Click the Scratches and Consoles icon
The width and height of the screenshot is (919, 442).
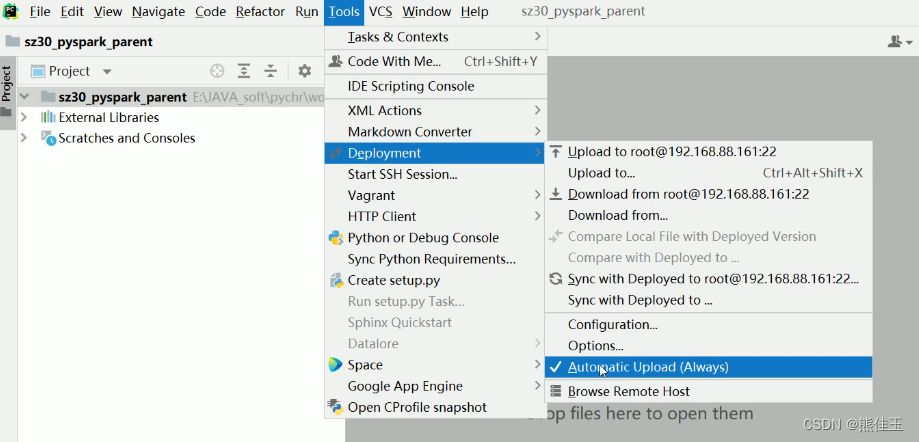[49, 138]
